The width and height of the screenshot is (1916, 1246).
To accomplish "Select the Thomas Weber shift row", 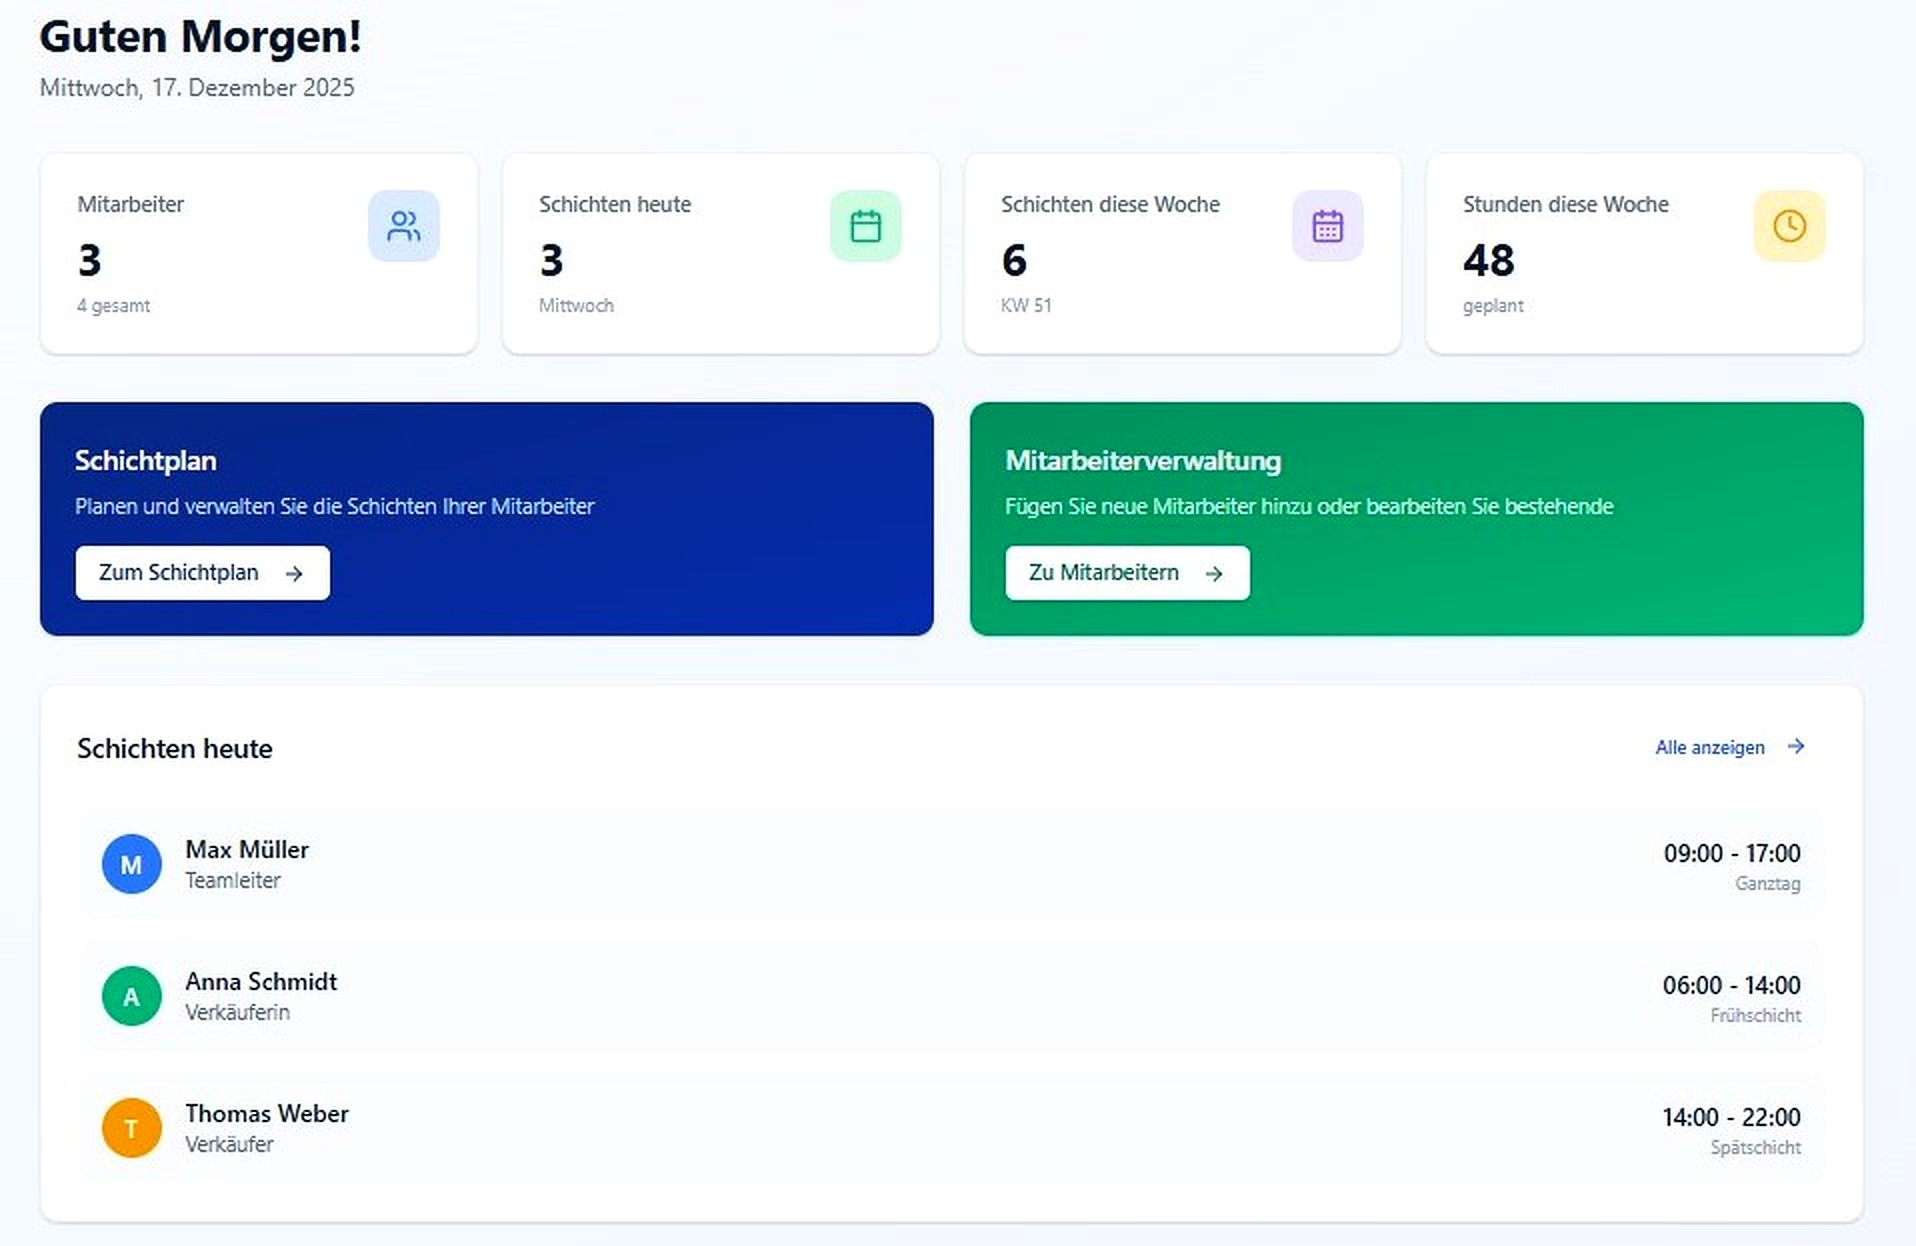I will [950, 1128].
